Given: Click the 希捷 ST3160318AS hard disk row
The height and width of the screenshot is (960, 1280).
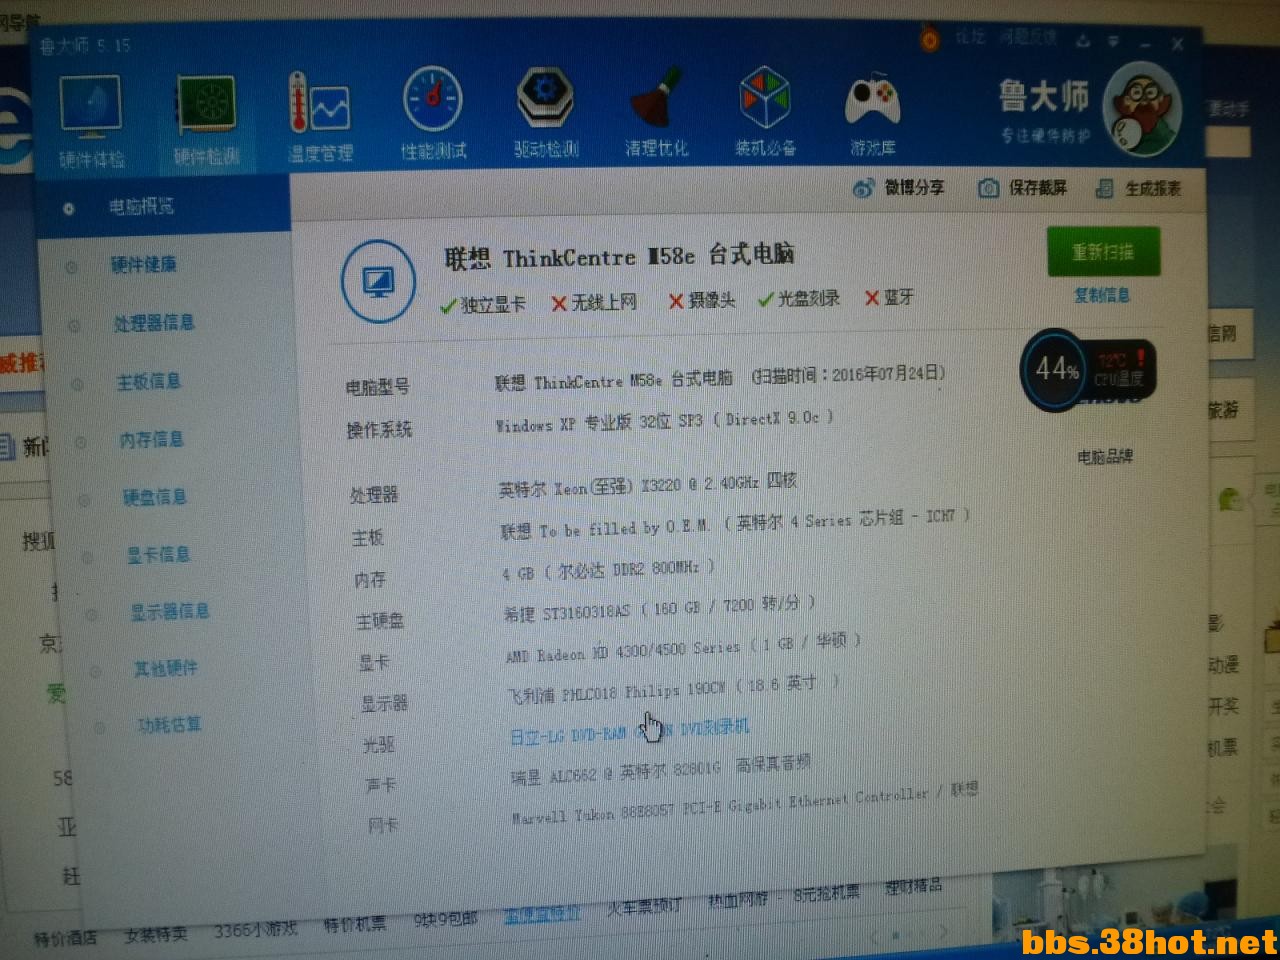Looking at the screenshot, I should (659, 608).
